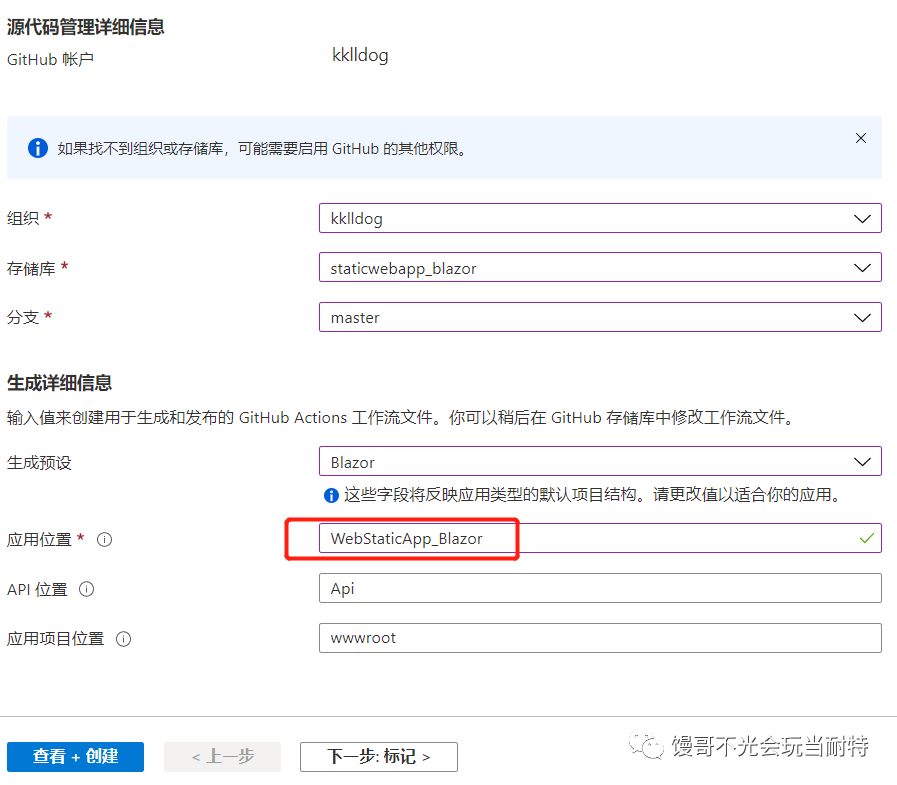
Task: Click the API 位置 field label
Action: pyautogui.click(x=37, y=589)
